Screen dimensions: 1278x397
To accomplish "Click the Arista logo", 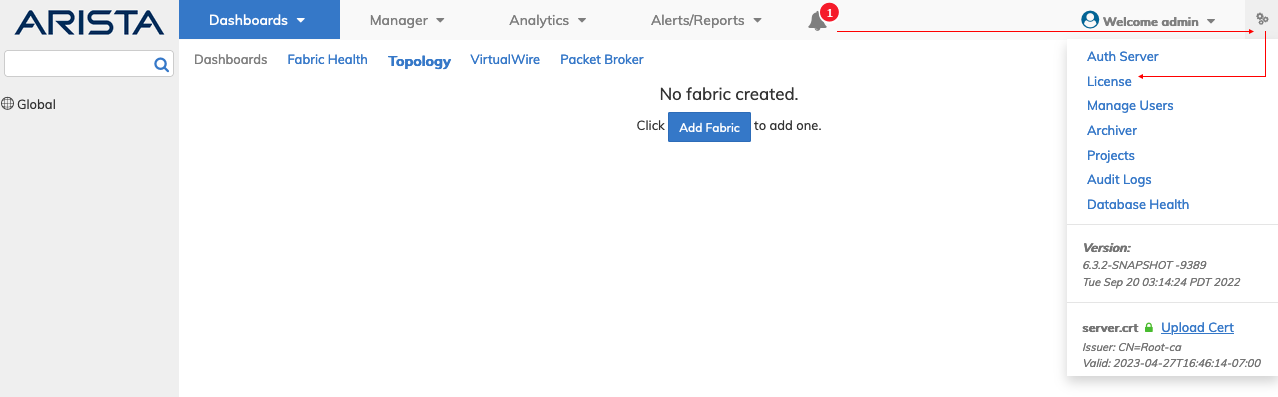I will pos(89,22).
